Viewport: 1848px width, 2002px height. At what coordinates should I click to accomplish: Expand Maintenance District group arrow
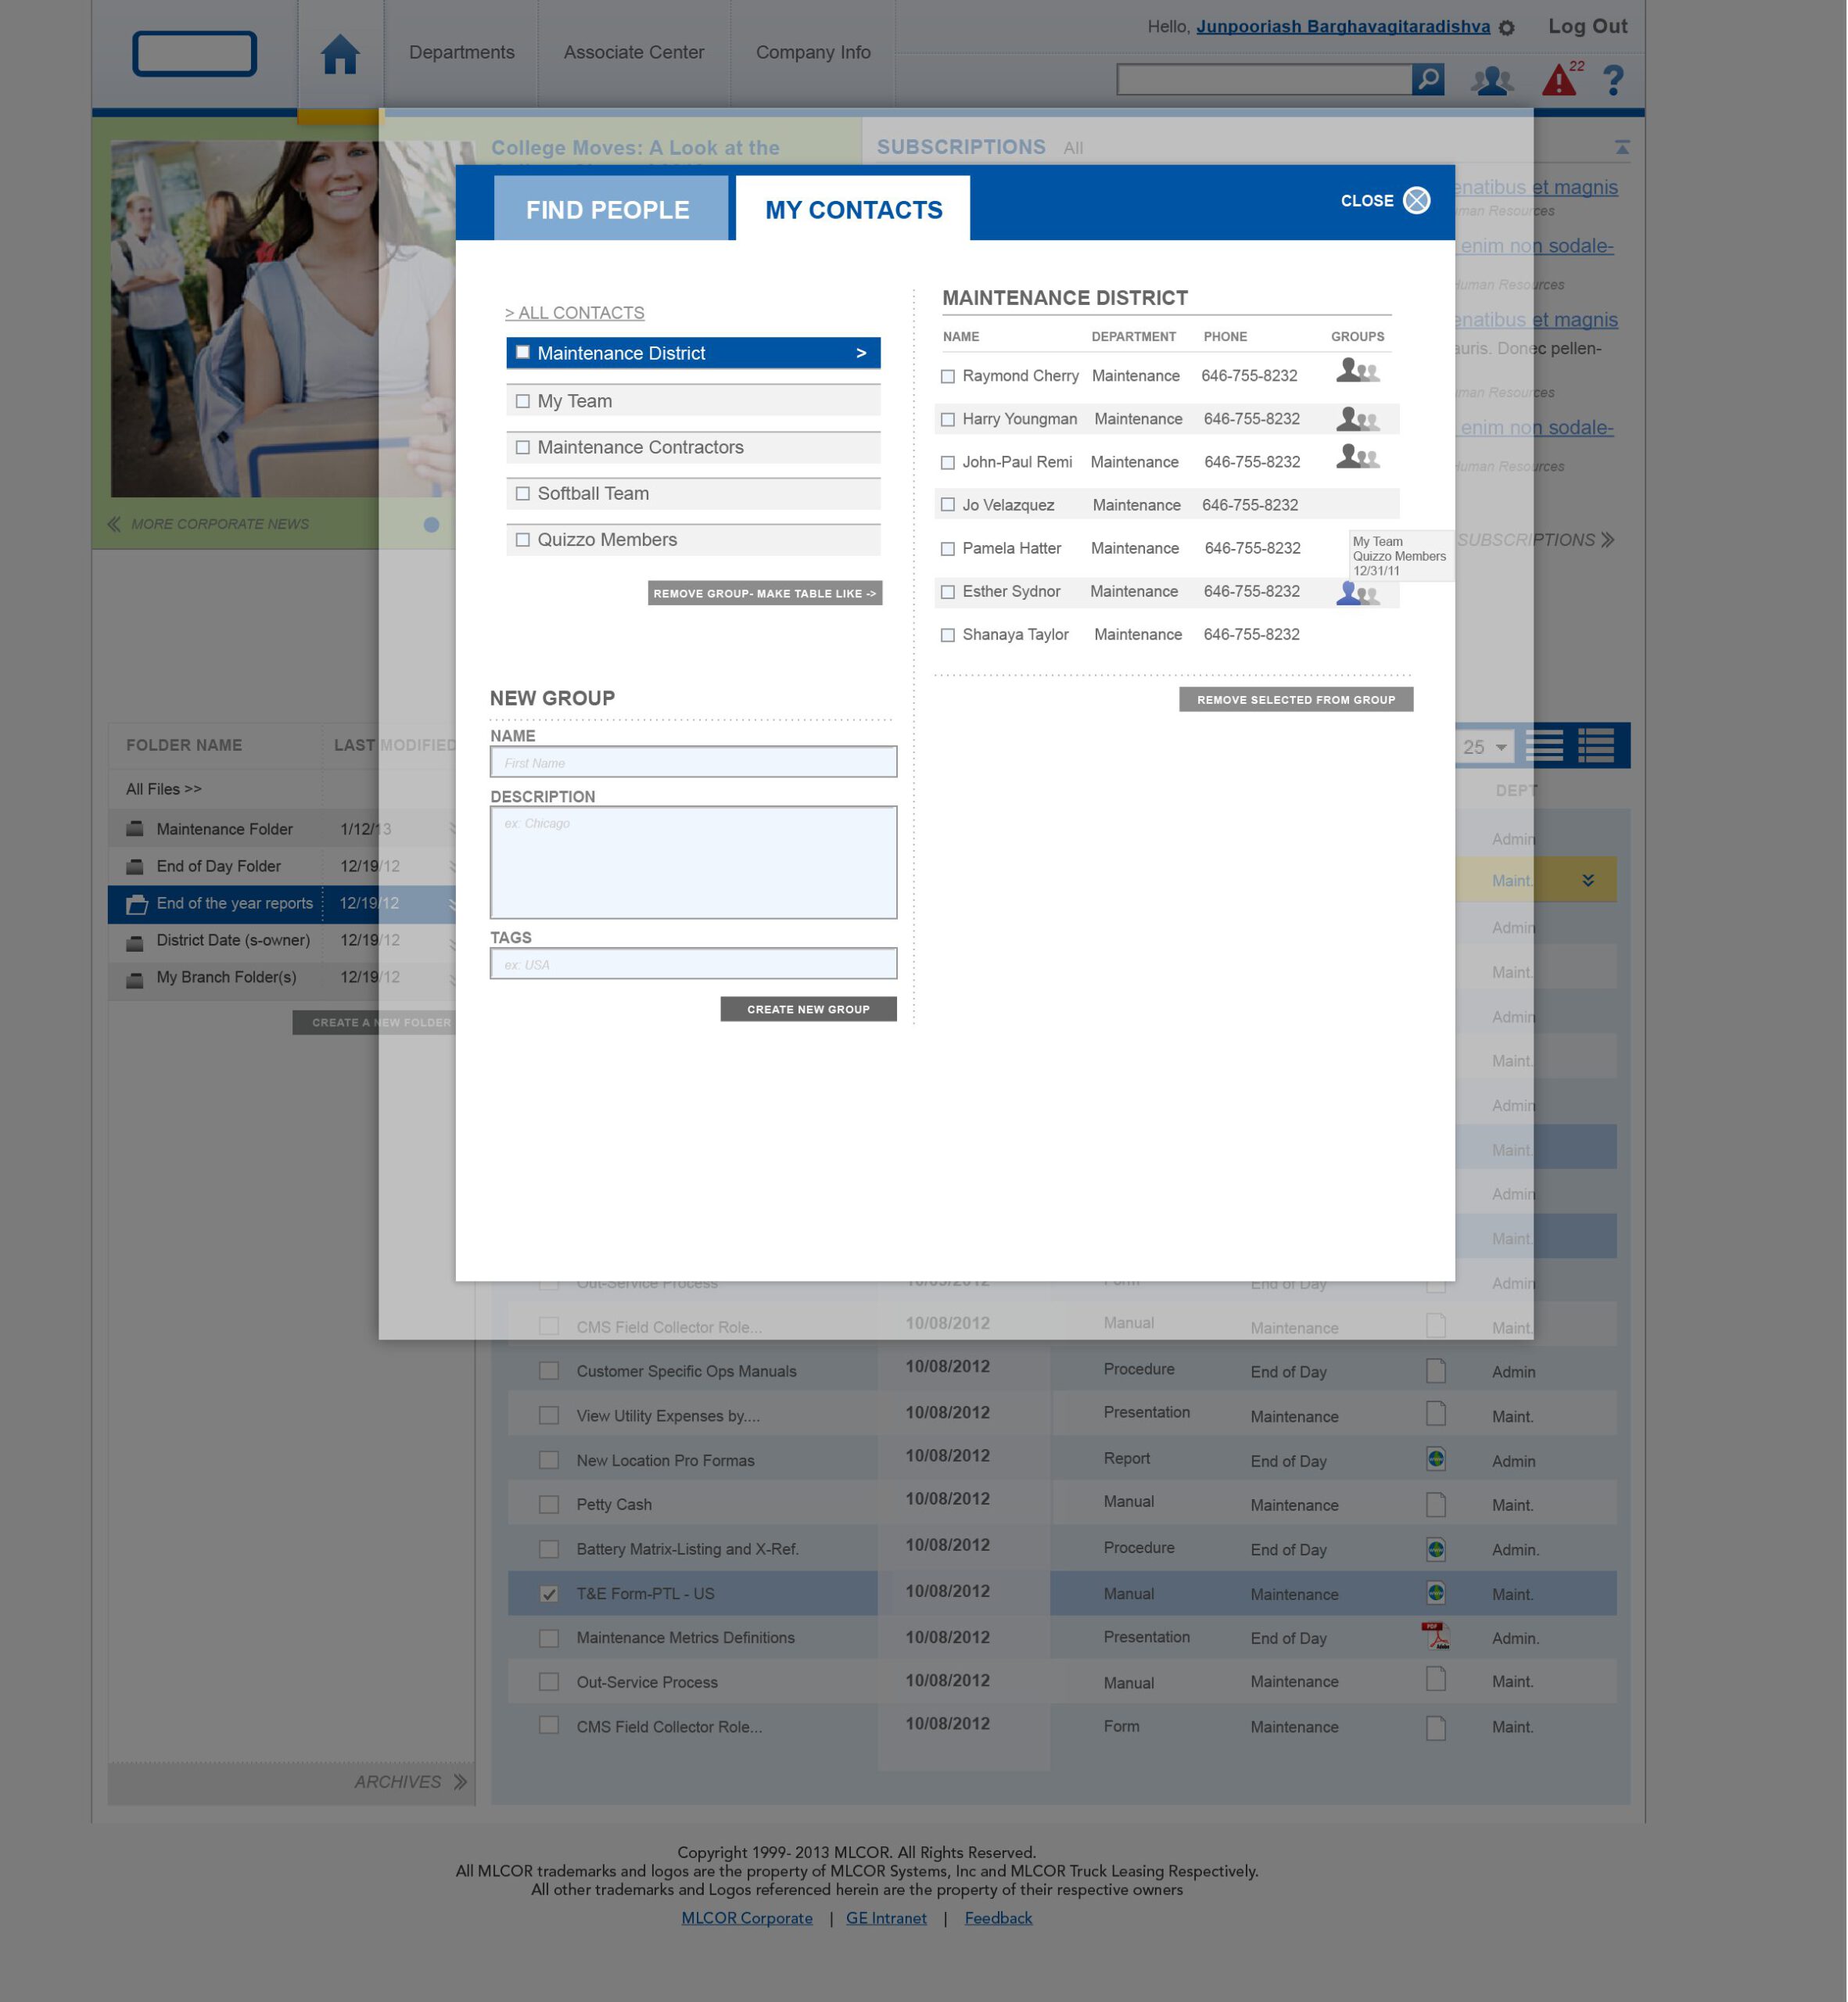[861, 353]
